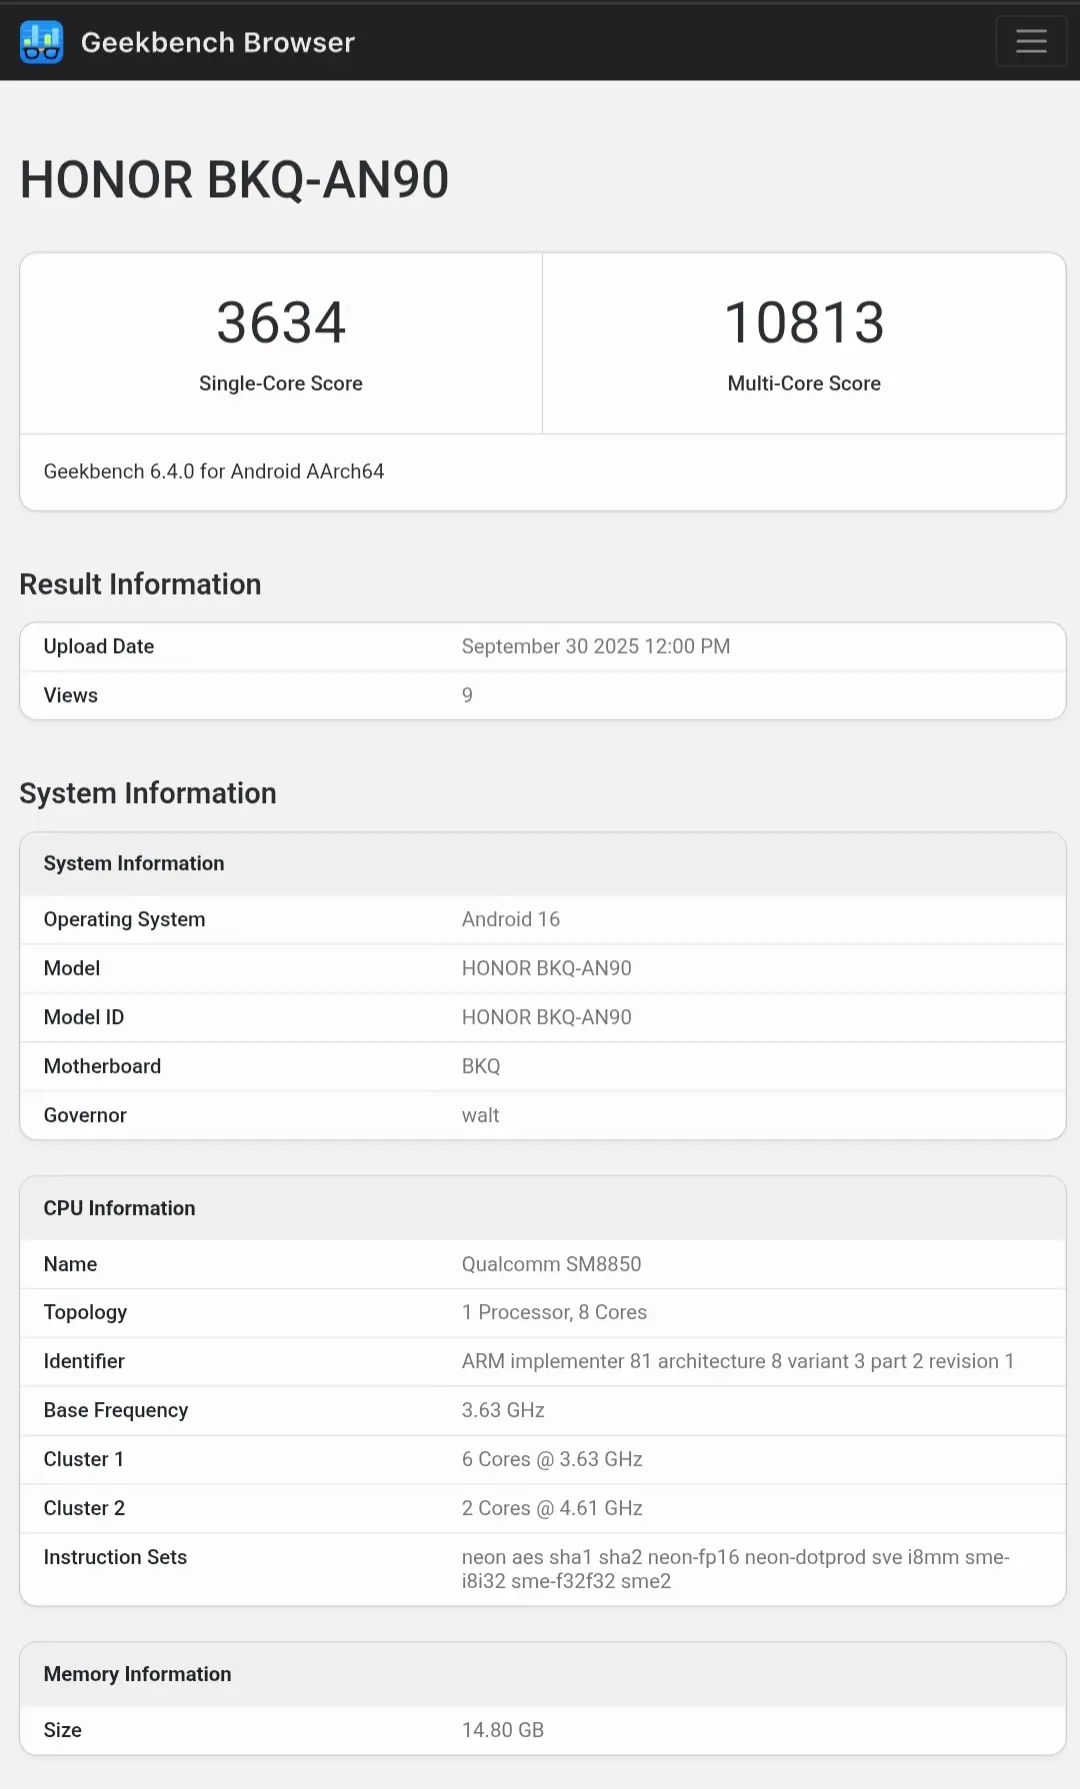Click the ARM implementer identifier value
Image resolution: width=1080 pixels, height=1789 pixels.
click(737, 1361)
